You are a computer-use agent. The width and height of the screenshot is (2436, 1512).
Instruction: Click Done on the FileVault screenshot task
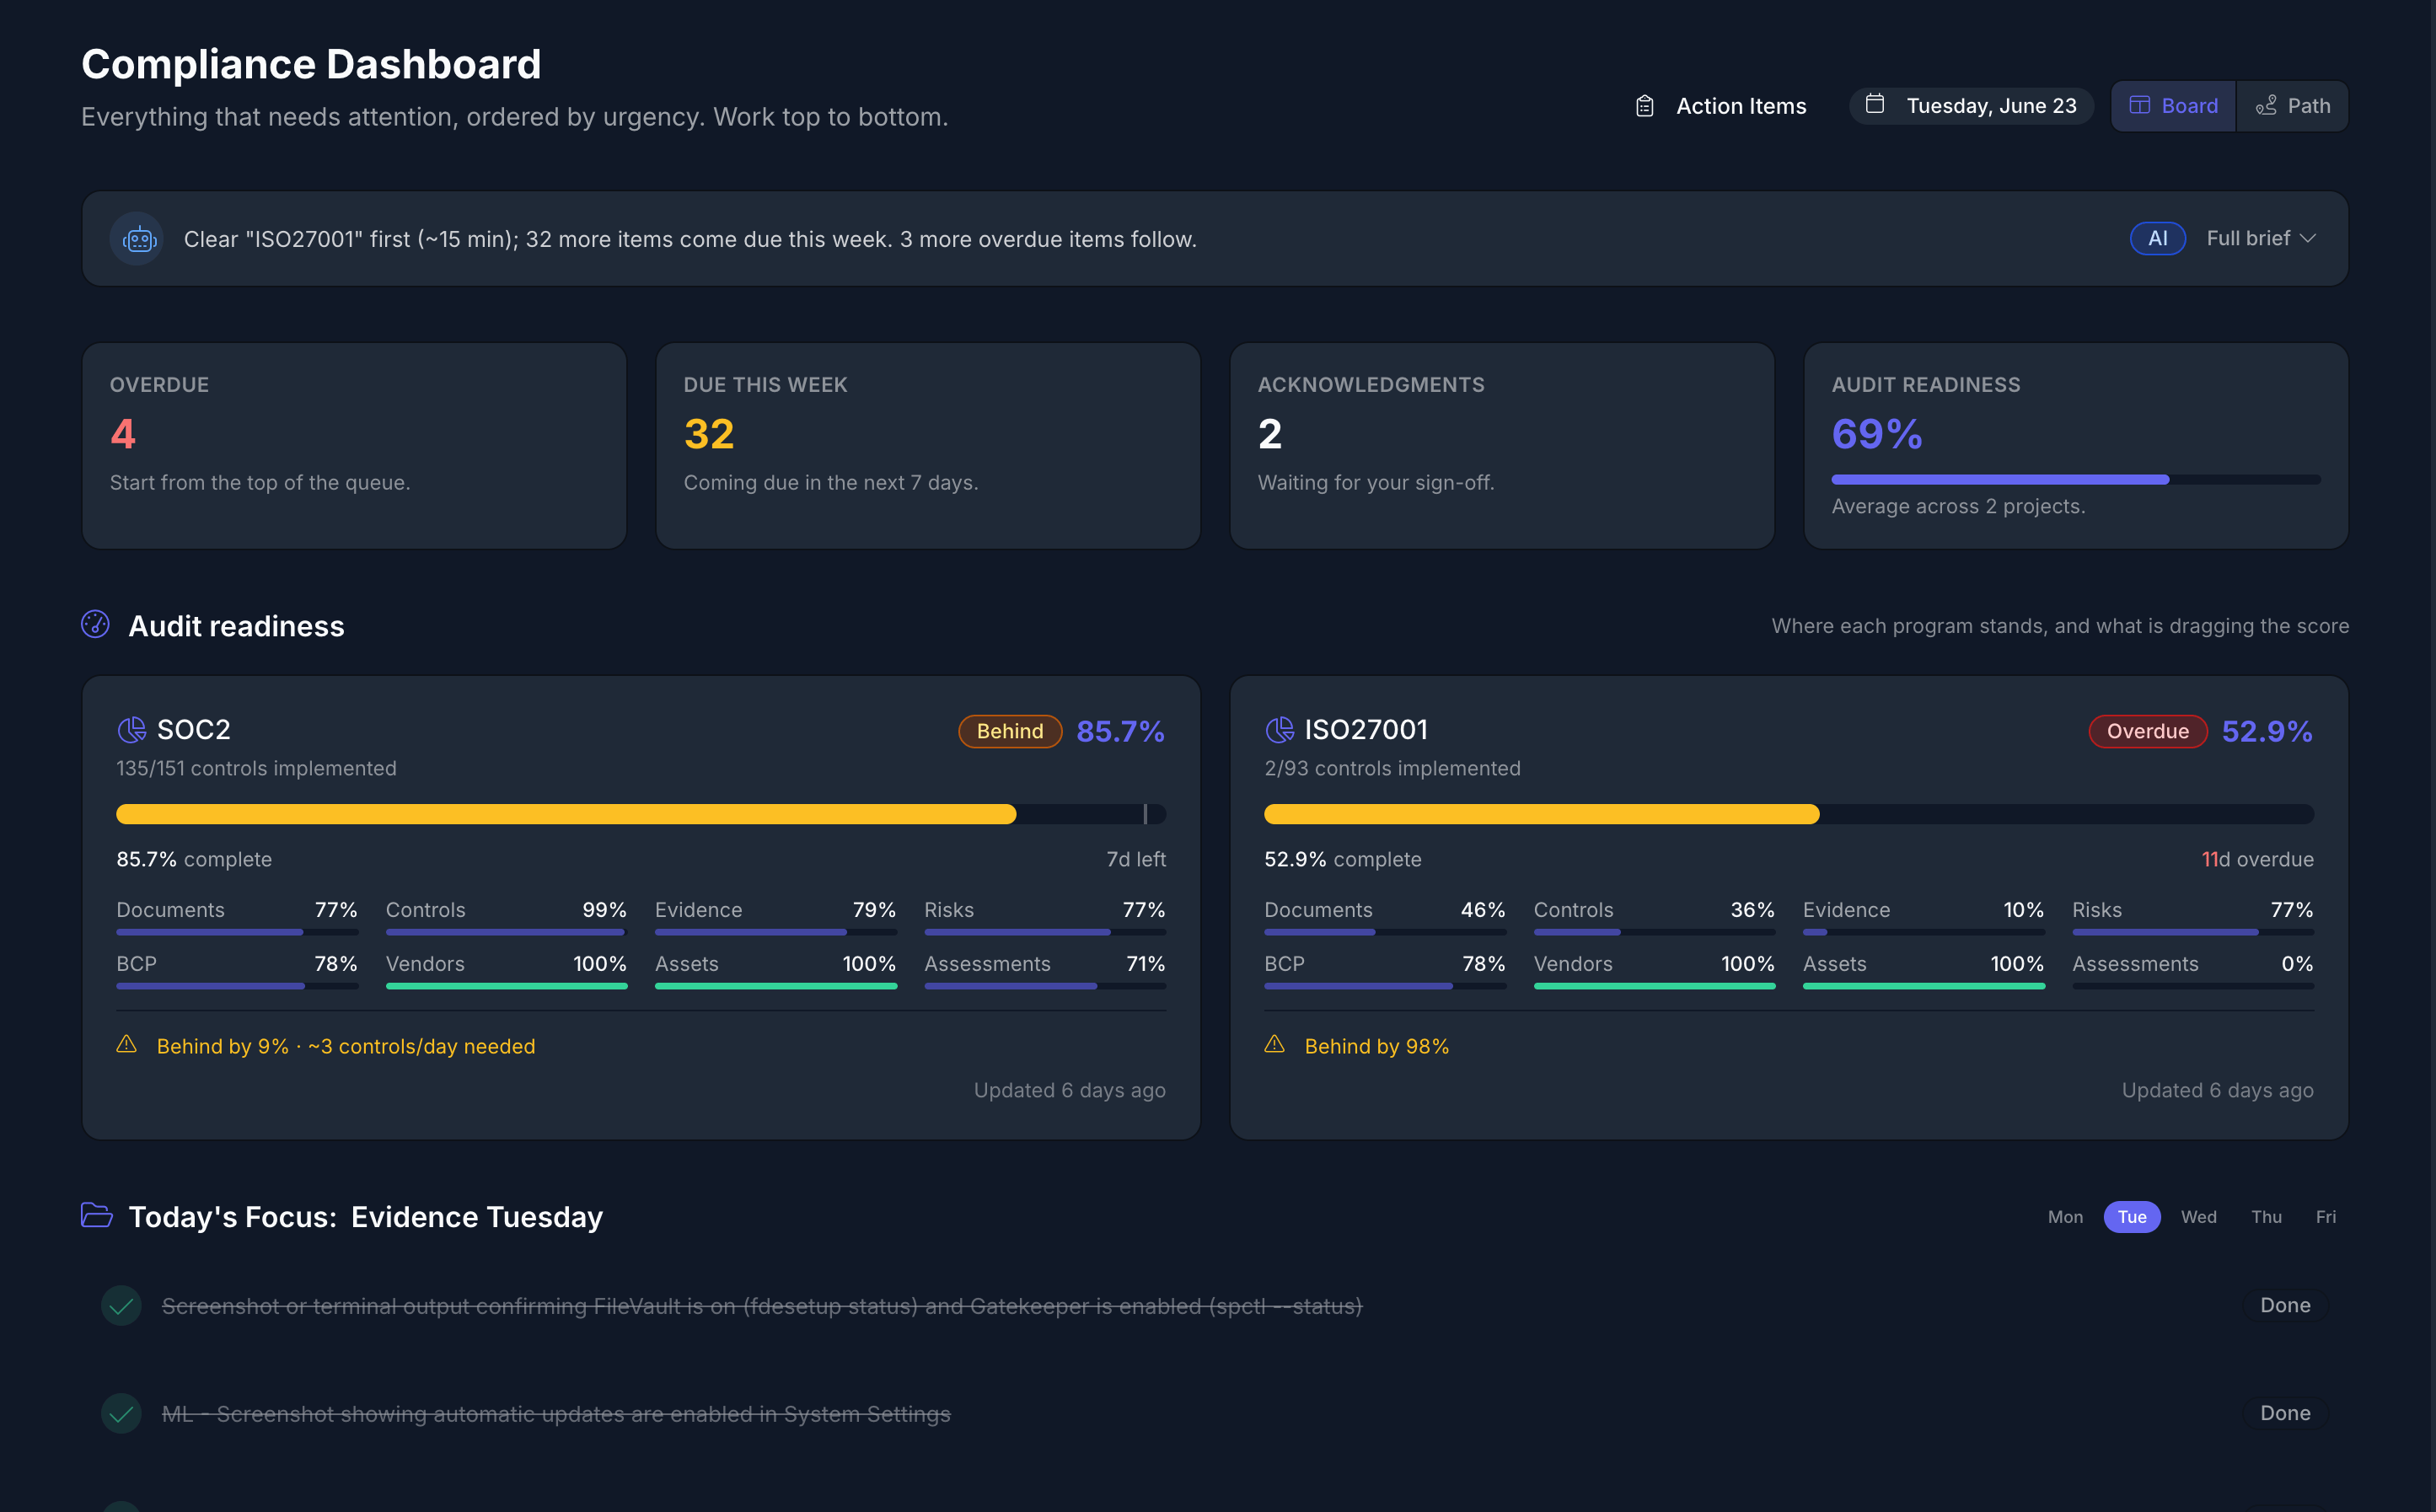(x=2285, y=1305)
